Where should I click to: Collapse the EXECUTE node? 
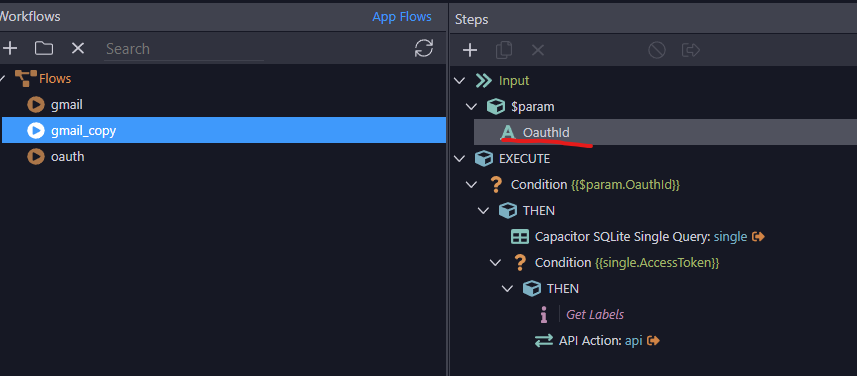460,159
